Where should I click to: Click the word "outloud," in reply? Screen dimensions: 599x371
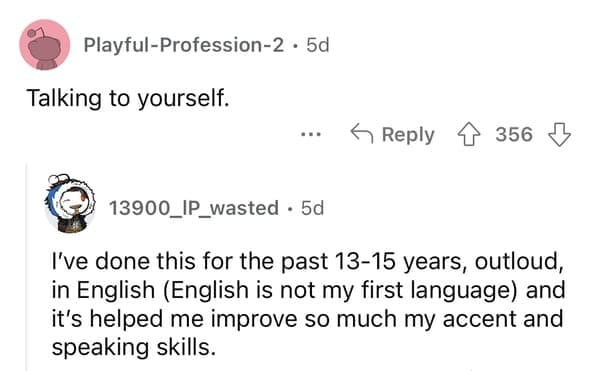click(x=519, y=261)
